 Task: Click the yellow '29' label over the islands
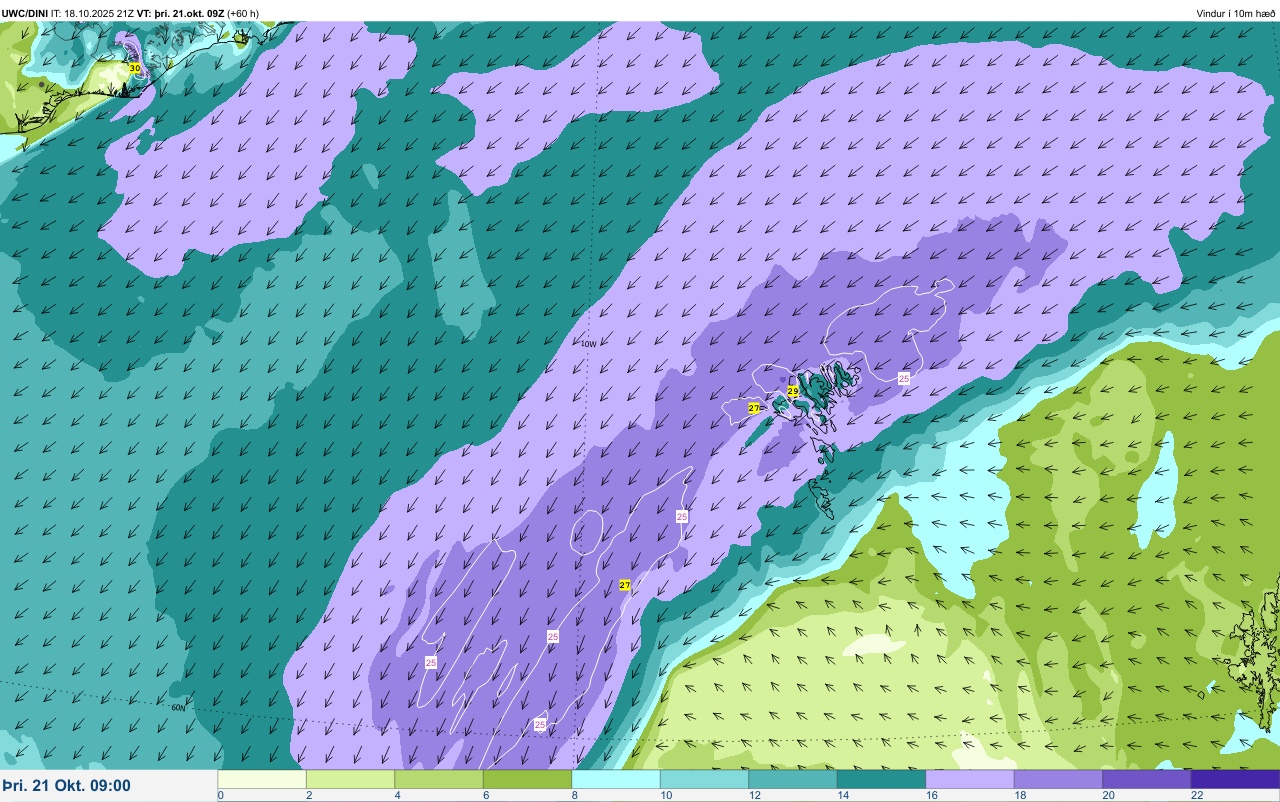pos(793,391)
